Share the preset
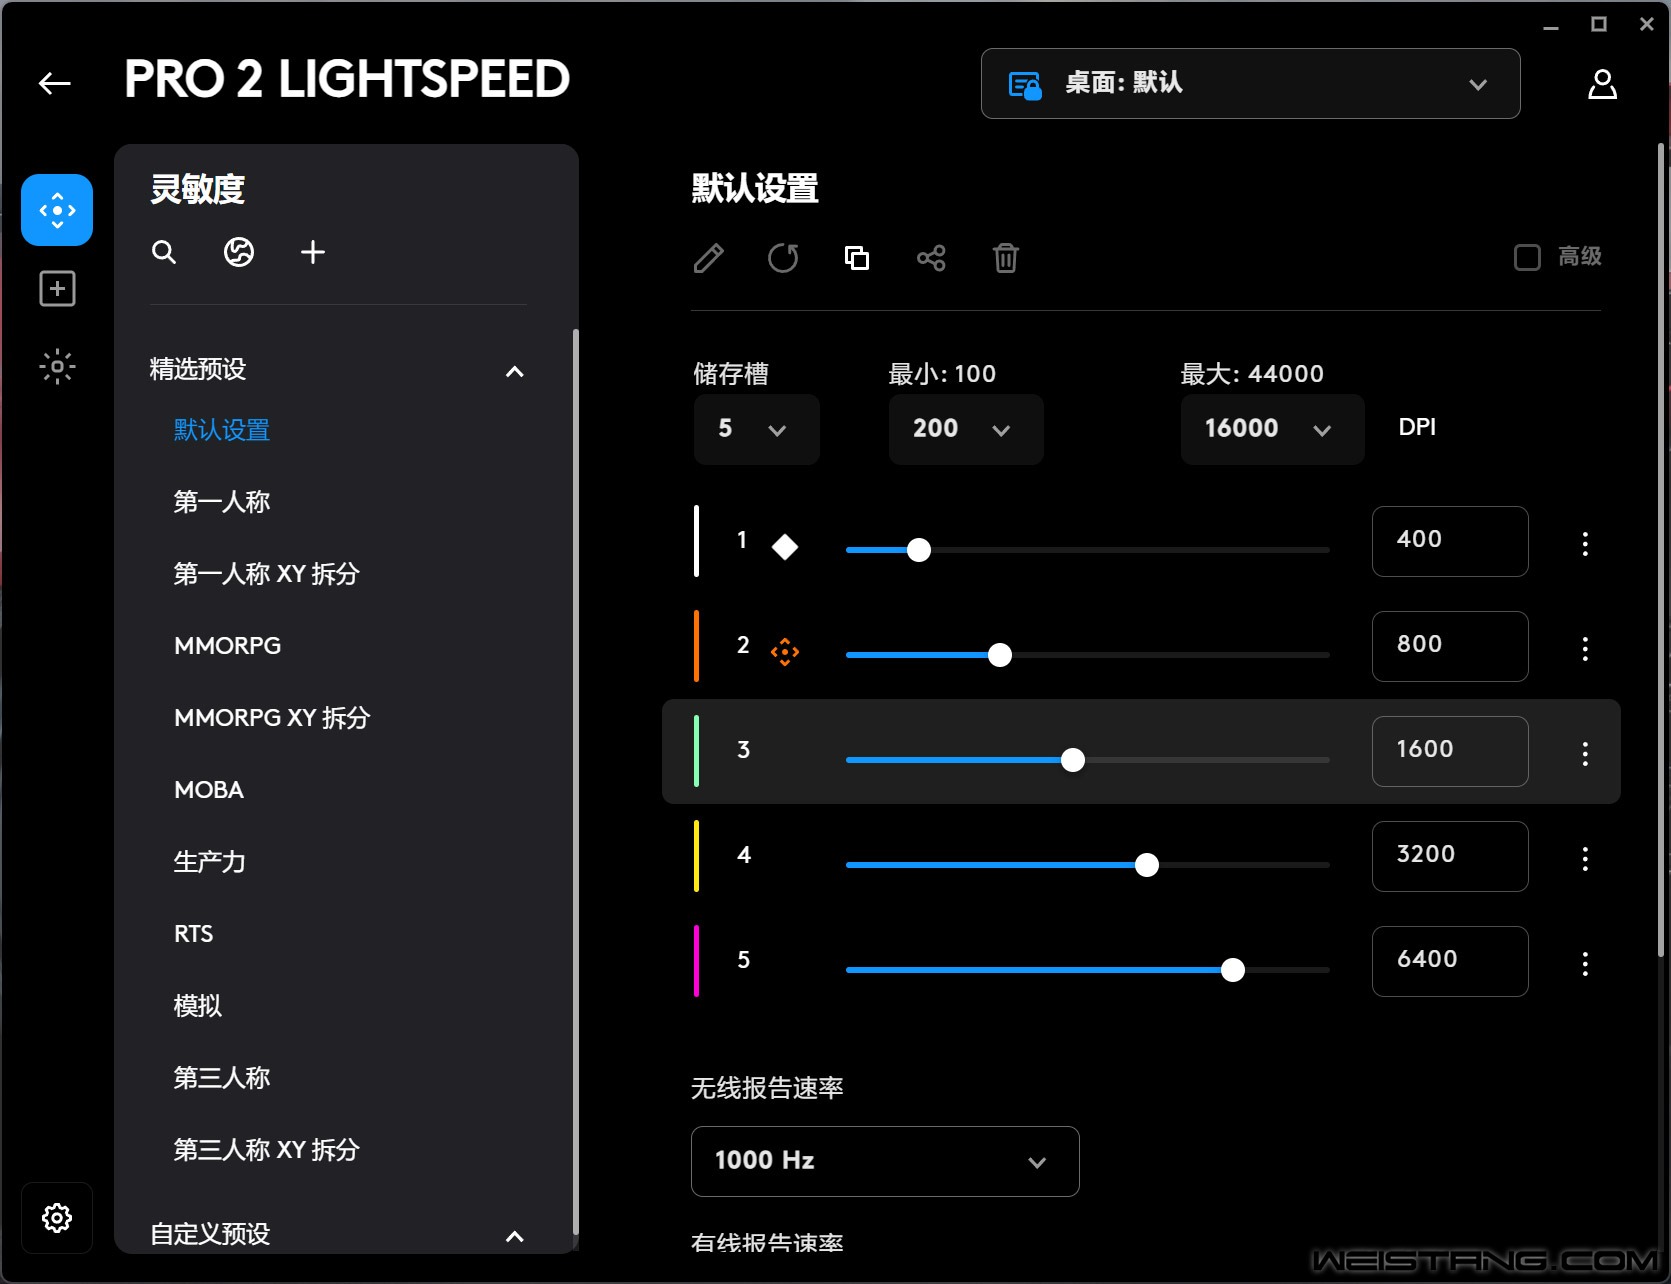This screenshot has width=1671, height=1284. pyautogui.click(x=931, y=258)
